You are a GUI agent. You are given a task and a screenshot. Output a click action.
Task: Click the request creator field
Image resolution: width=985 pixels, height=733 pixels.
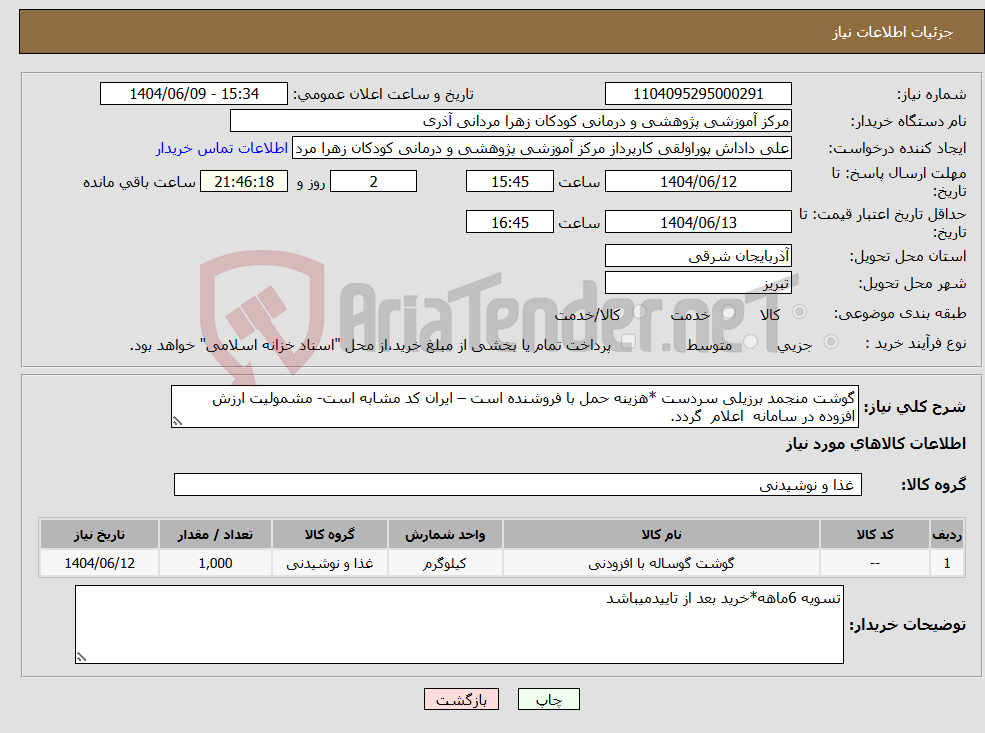[541, 148]
